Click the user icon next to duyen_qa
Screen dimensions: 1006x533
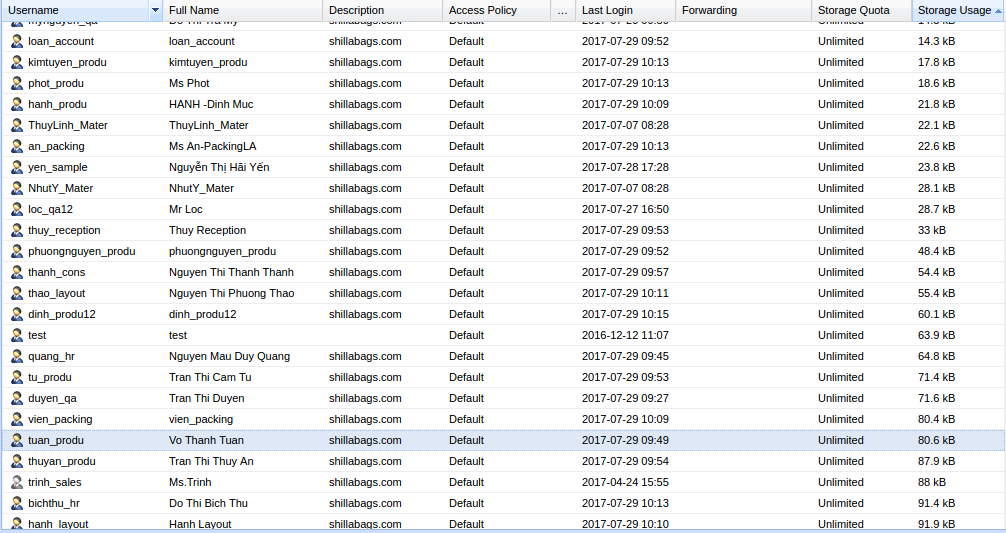[x=17, y=398]
